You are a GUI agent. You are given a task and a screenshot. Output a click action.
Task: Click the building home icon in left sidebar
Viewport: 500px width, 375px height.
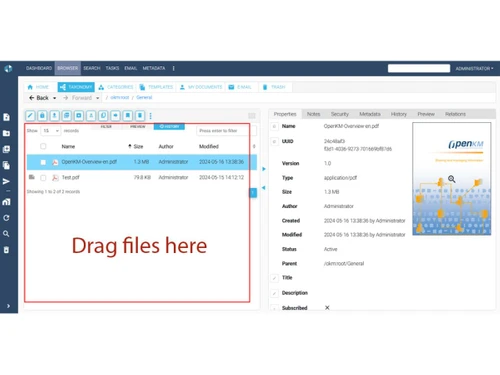pyautogui.click(x=6, y=202)
